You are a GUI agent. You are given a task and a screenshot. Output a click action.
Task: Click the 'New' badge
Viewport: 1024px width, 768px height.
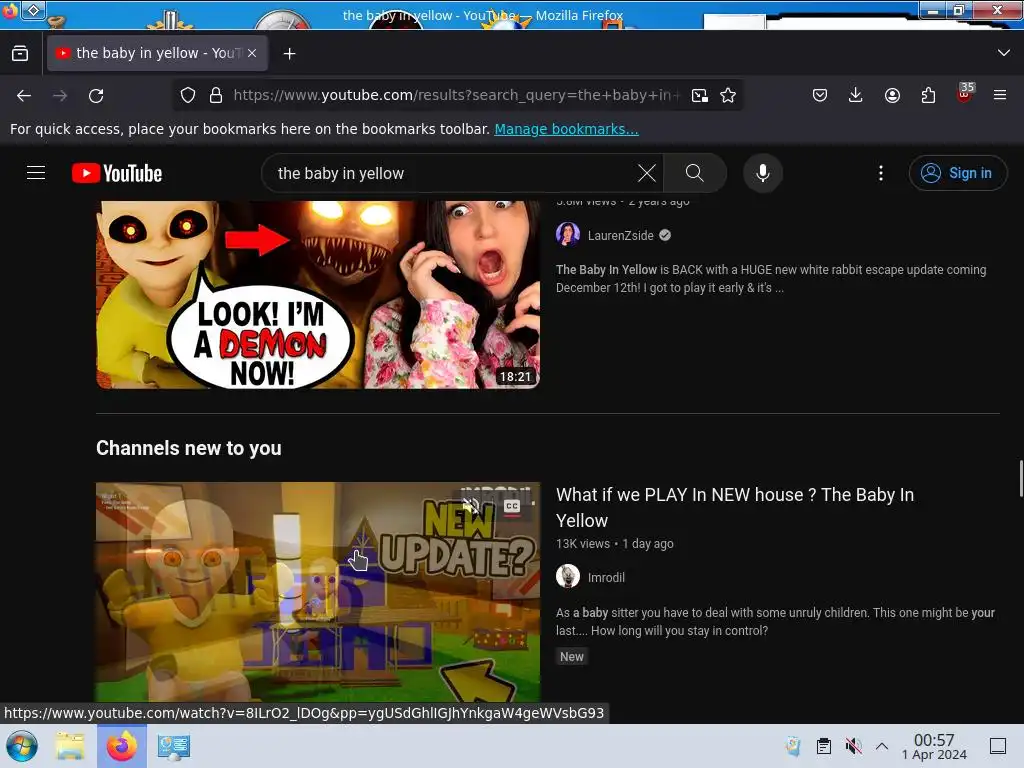(571, 657)
